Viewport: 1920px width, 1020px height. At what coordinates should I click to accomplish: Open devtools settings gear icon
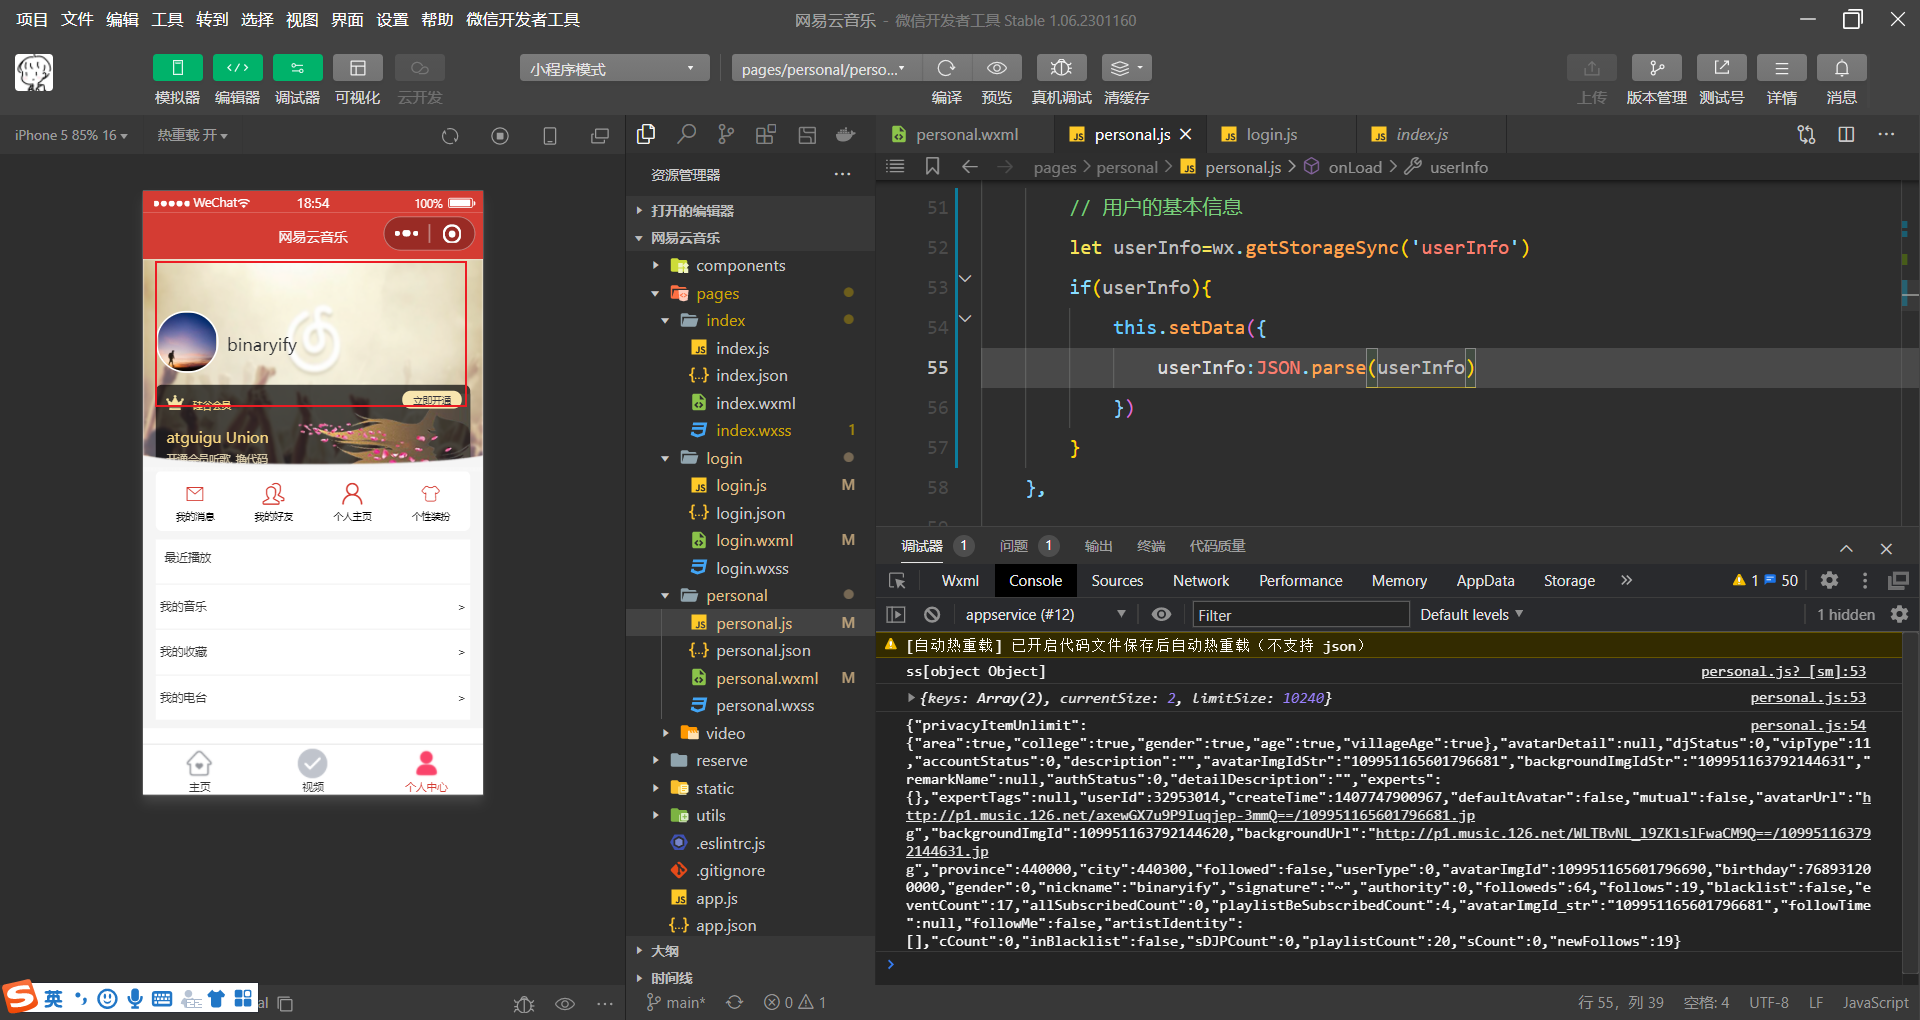click(1829, 580)
